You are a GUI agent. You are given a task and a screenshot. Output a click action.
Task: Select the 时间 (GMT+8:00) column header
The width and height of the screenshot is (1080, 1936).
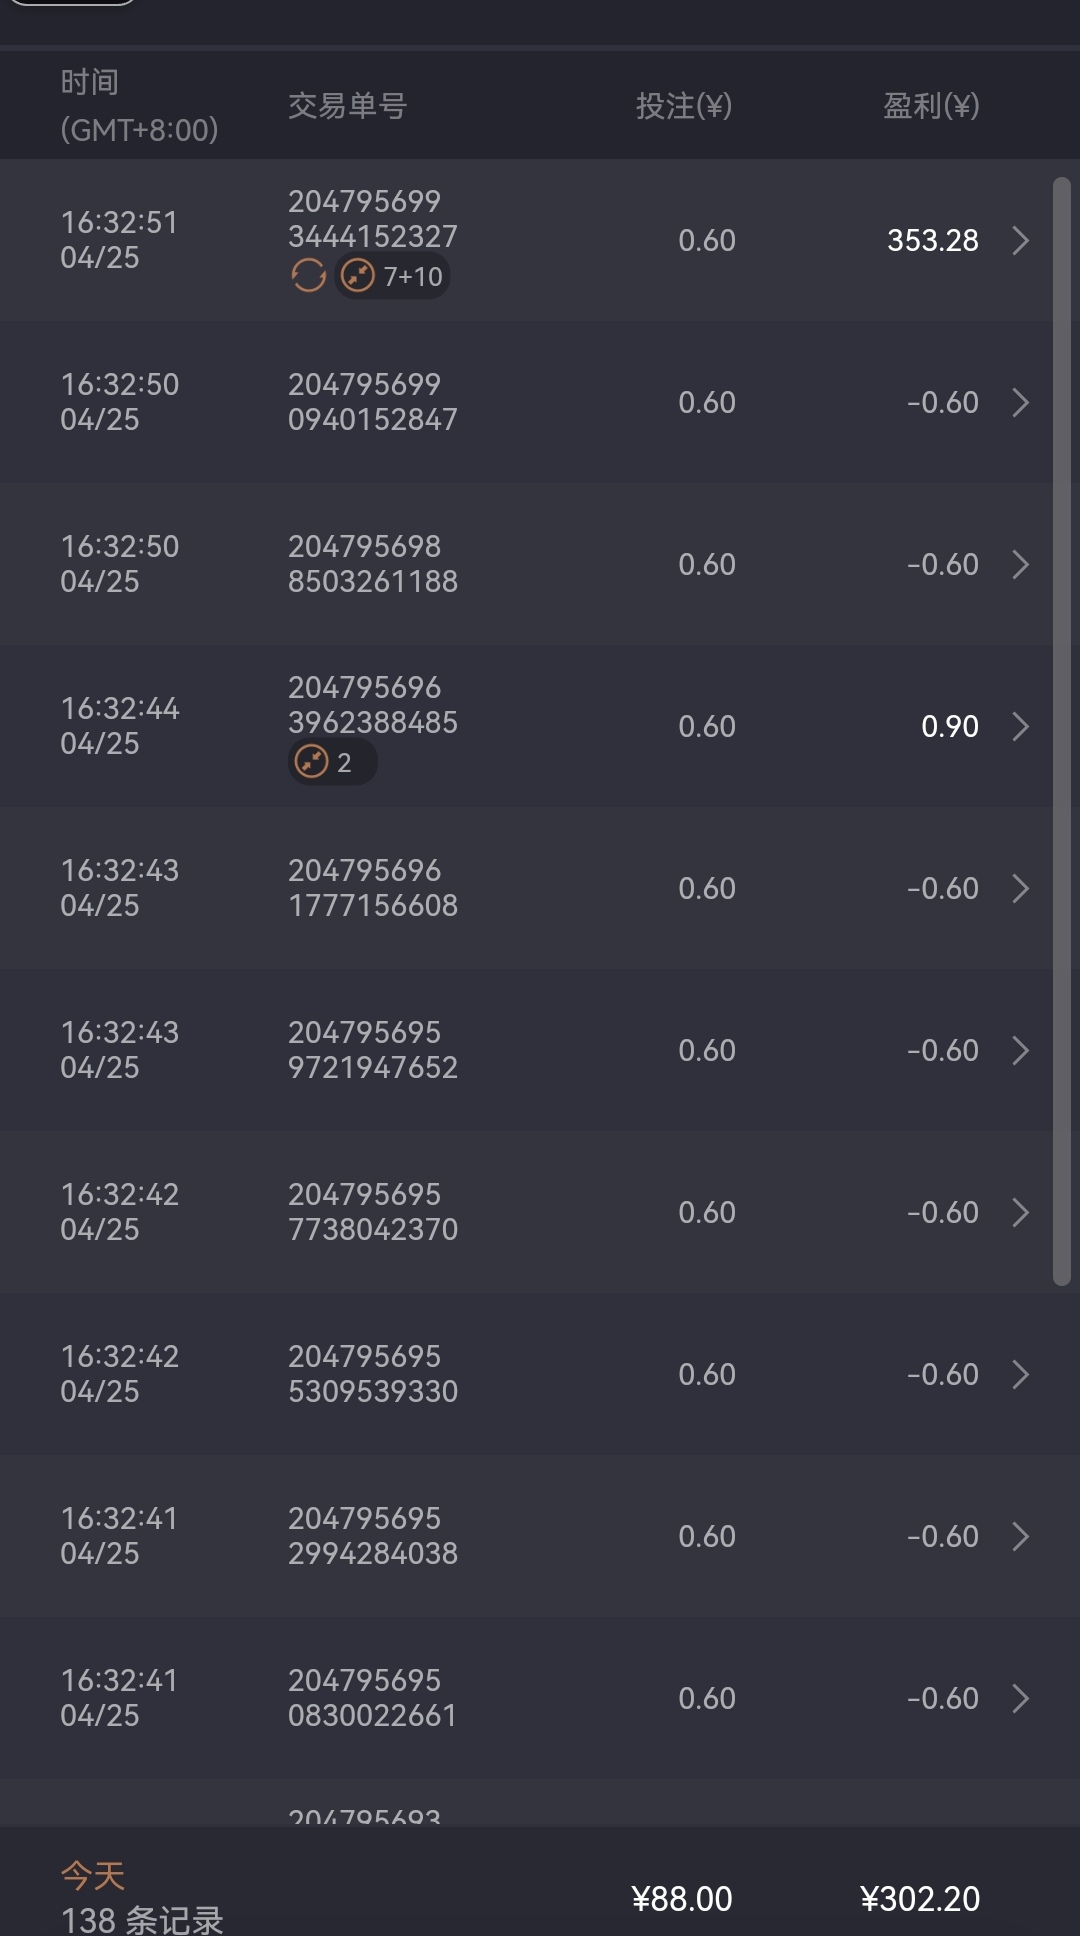pyautogui.click(x=139, y=106)
